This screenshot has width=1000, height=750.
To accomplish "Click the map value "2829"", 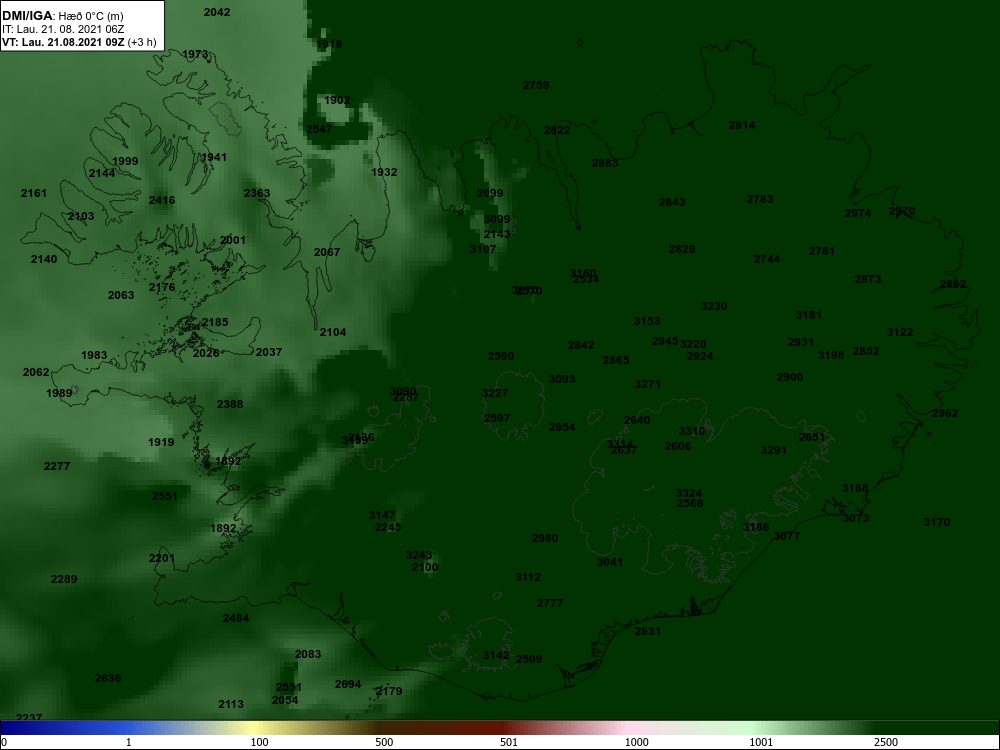I will 682,249.
